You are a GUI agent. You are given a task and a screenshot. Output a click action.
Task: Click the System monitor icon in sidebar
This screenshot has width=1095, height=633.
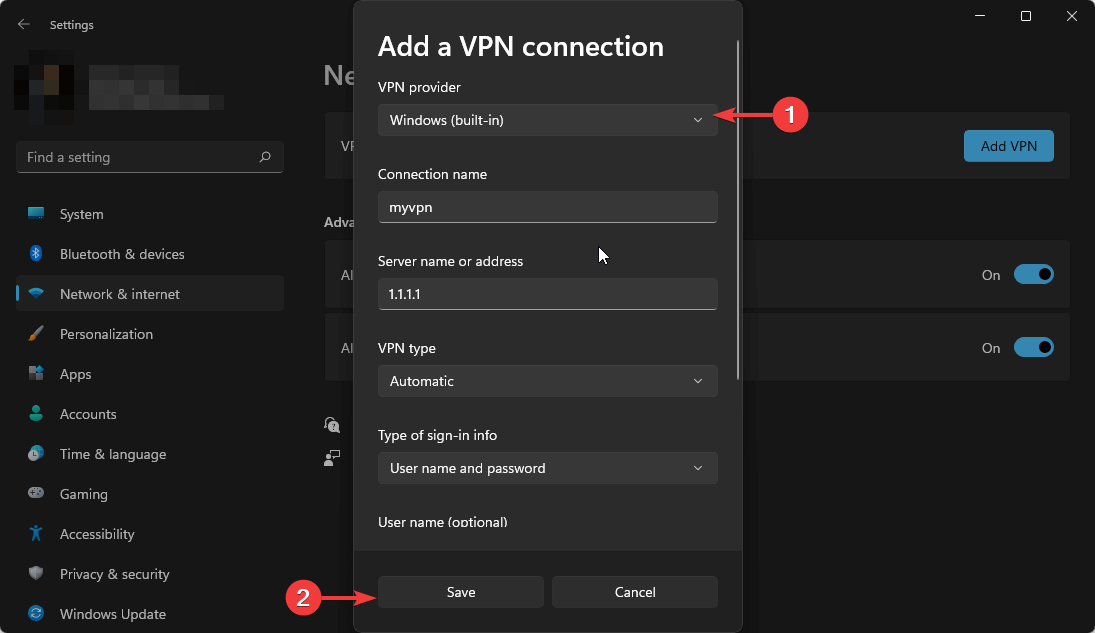(x=36, y=213)
